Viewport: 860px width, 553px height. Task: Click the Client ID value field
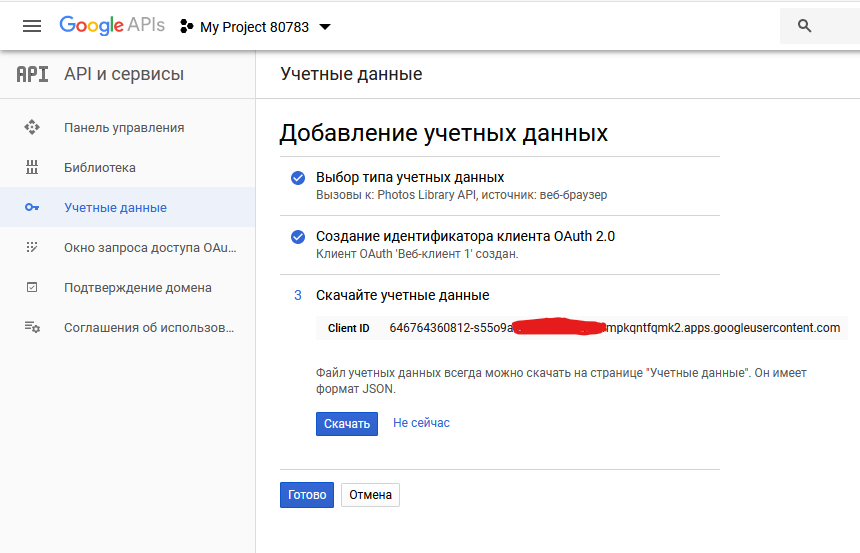[614, 328]
